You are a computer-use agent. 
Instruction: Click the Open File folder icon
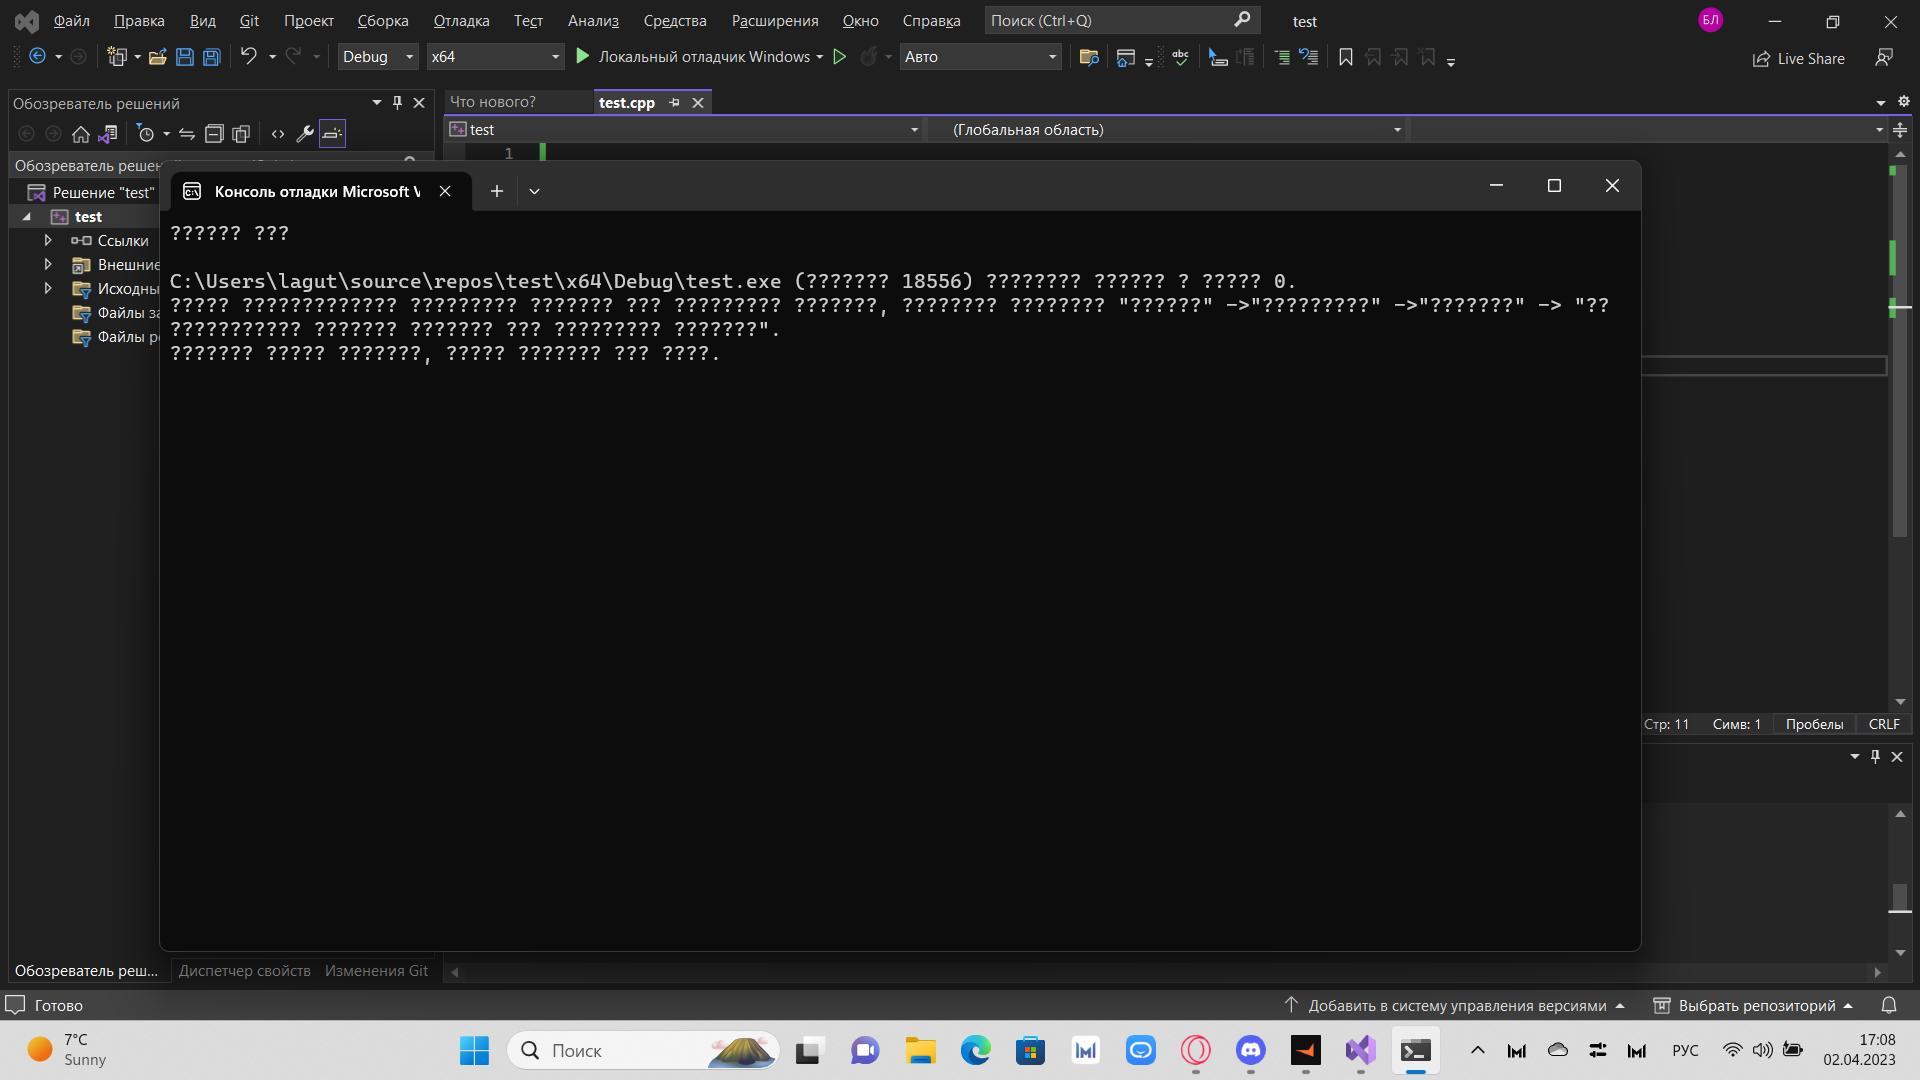pos(157,57)
